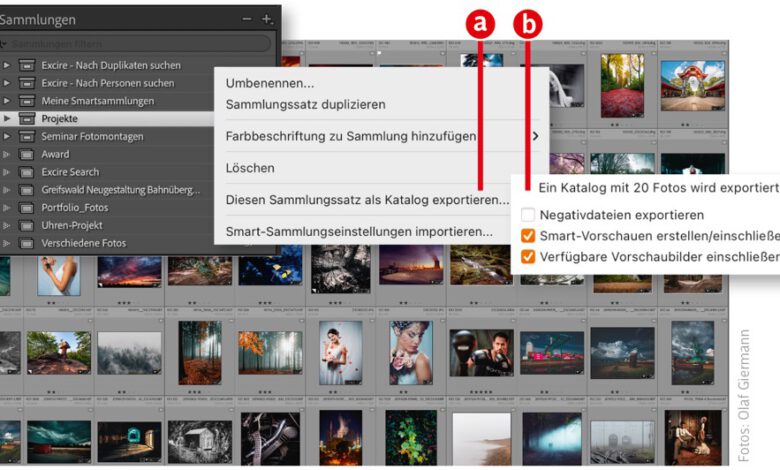
Task: Select the Portfolio_Fotos collection label
Action: click(x=75, y=207)
